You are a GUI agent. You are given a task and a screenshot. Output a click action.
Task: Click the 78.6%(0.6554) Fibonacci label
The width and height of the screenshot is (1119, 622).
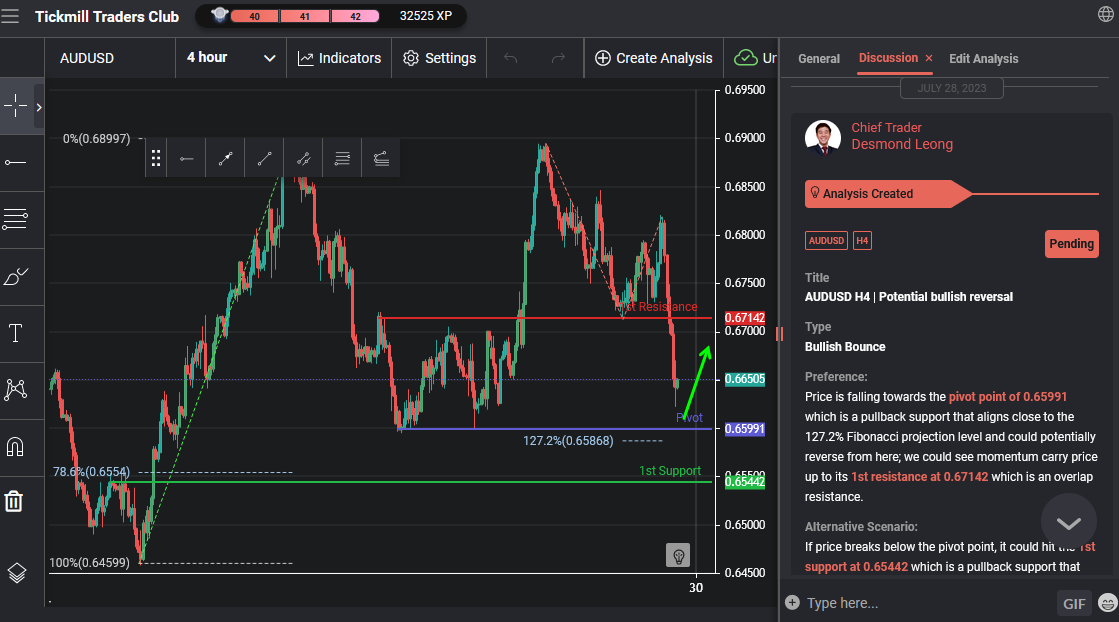pos(91,472)
